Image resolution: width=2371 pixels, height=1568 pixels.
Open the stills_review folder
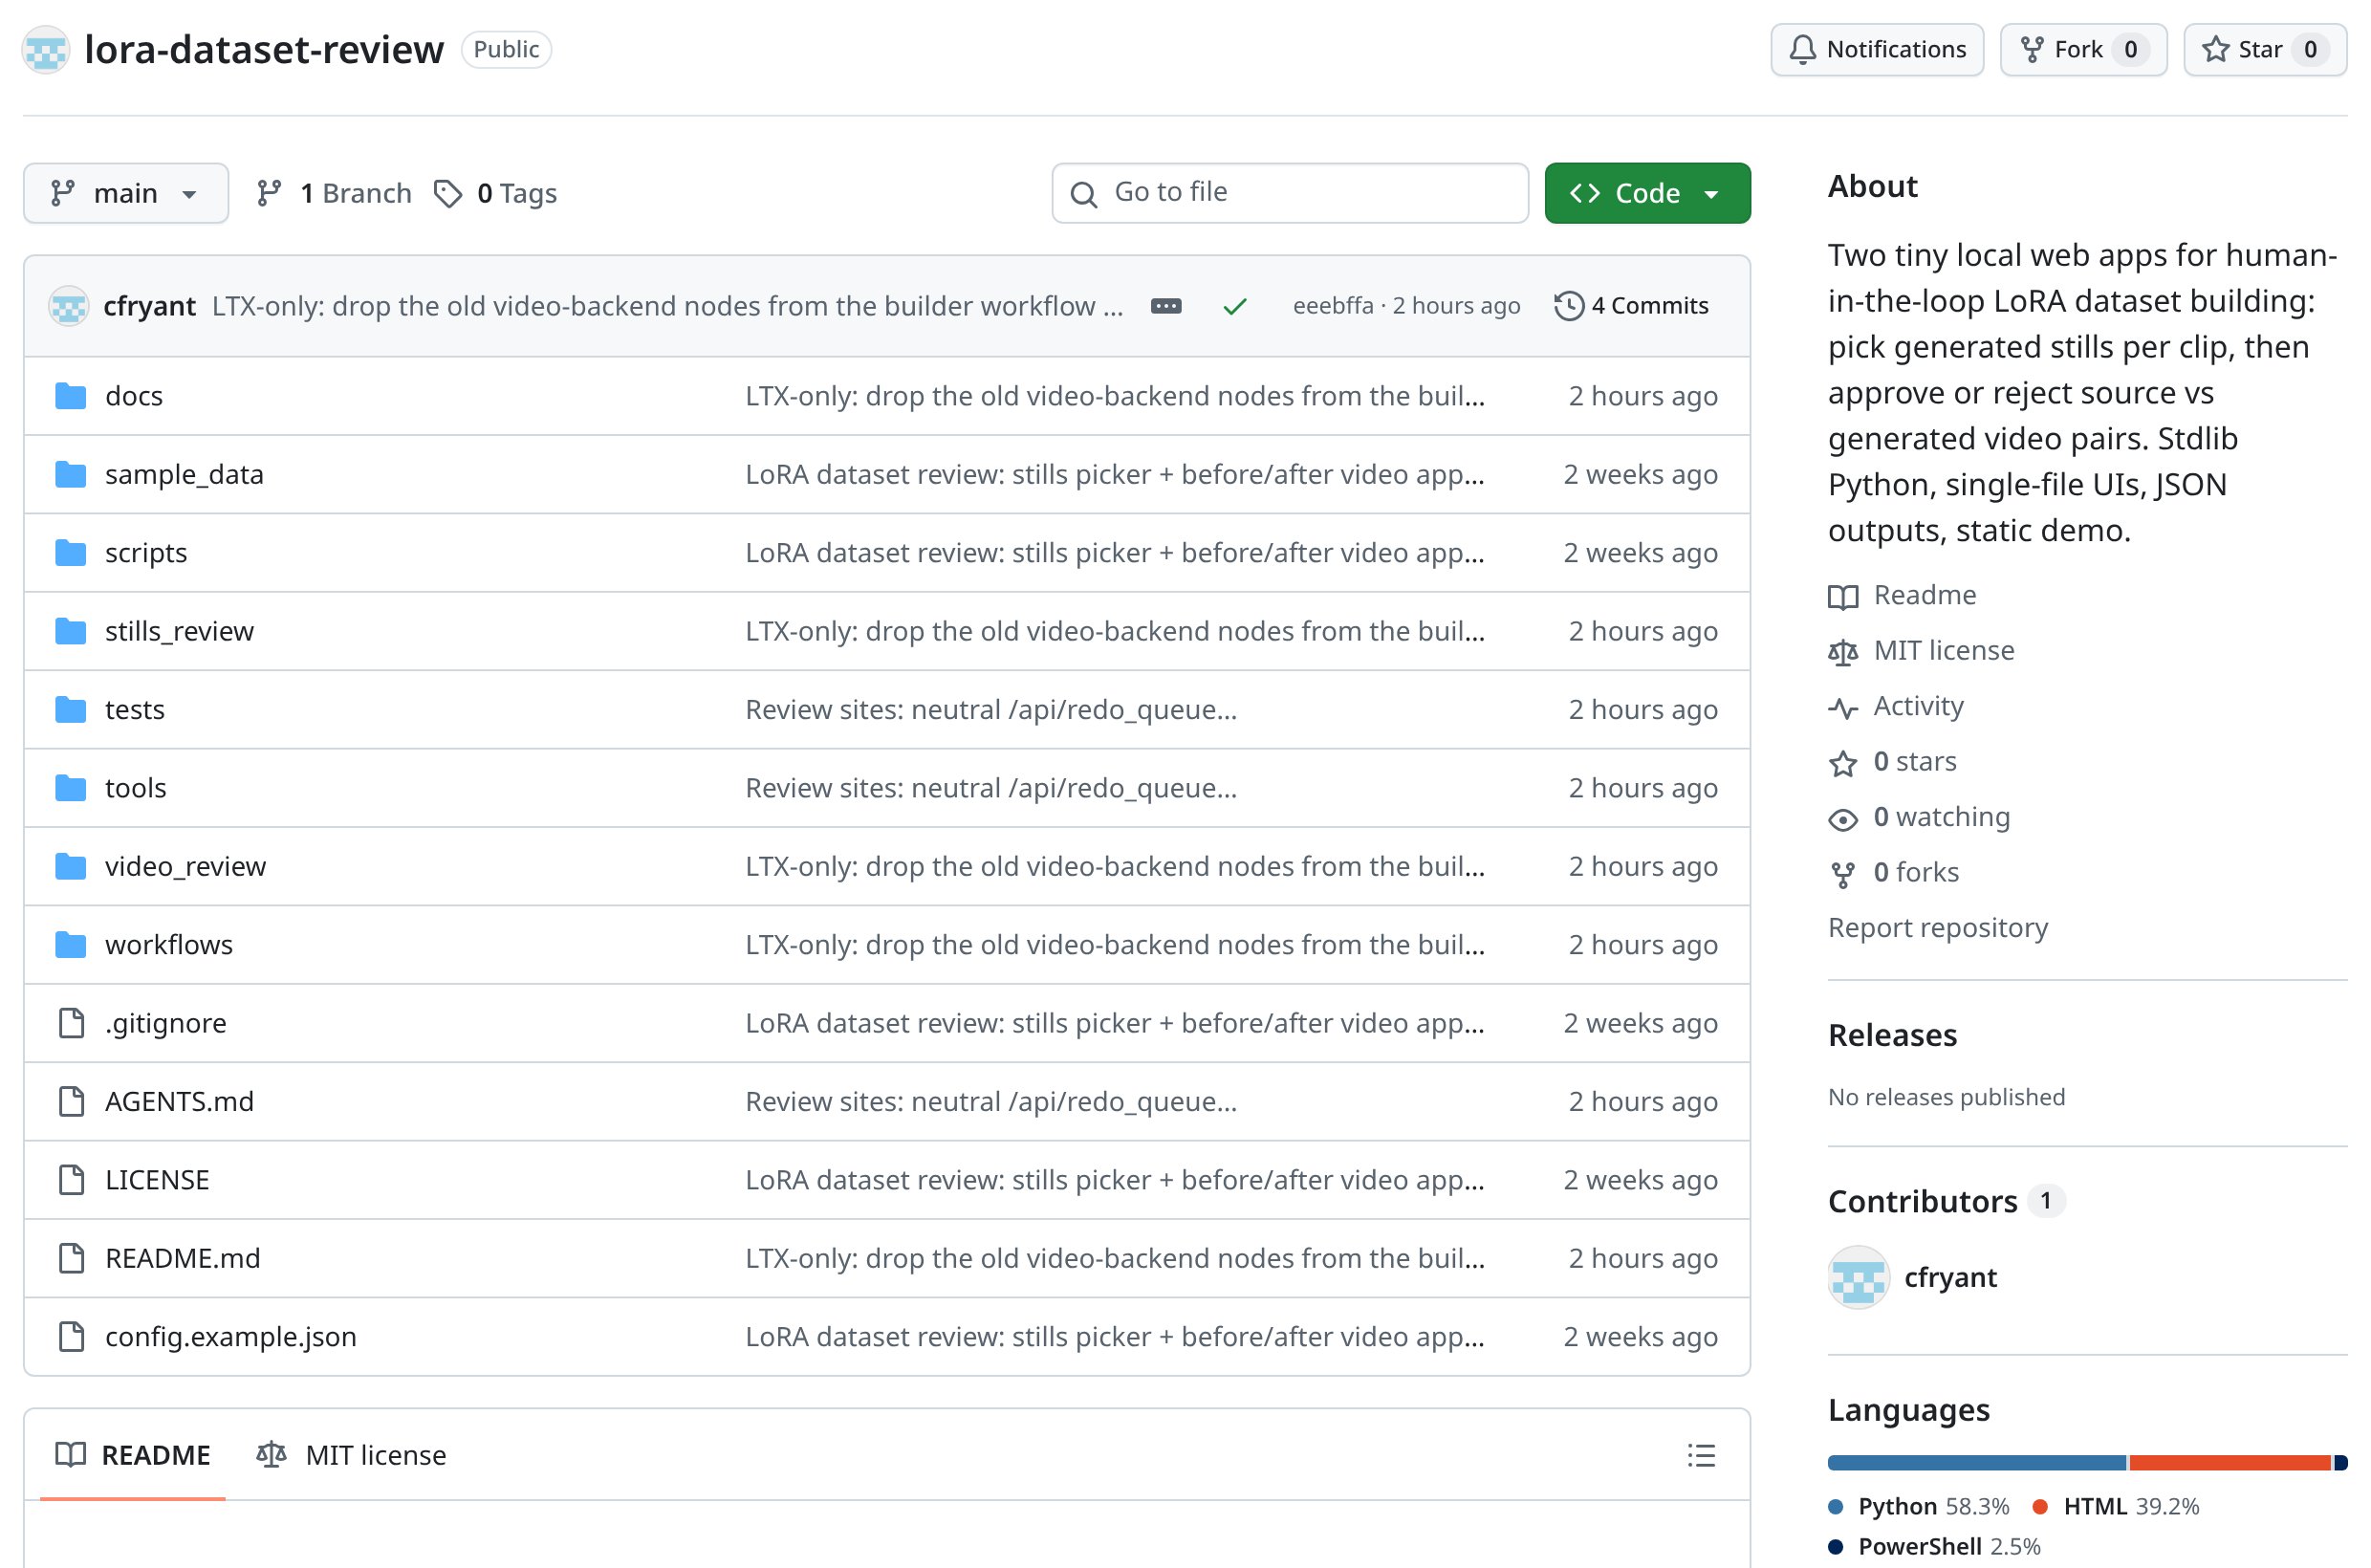(179, 631)
